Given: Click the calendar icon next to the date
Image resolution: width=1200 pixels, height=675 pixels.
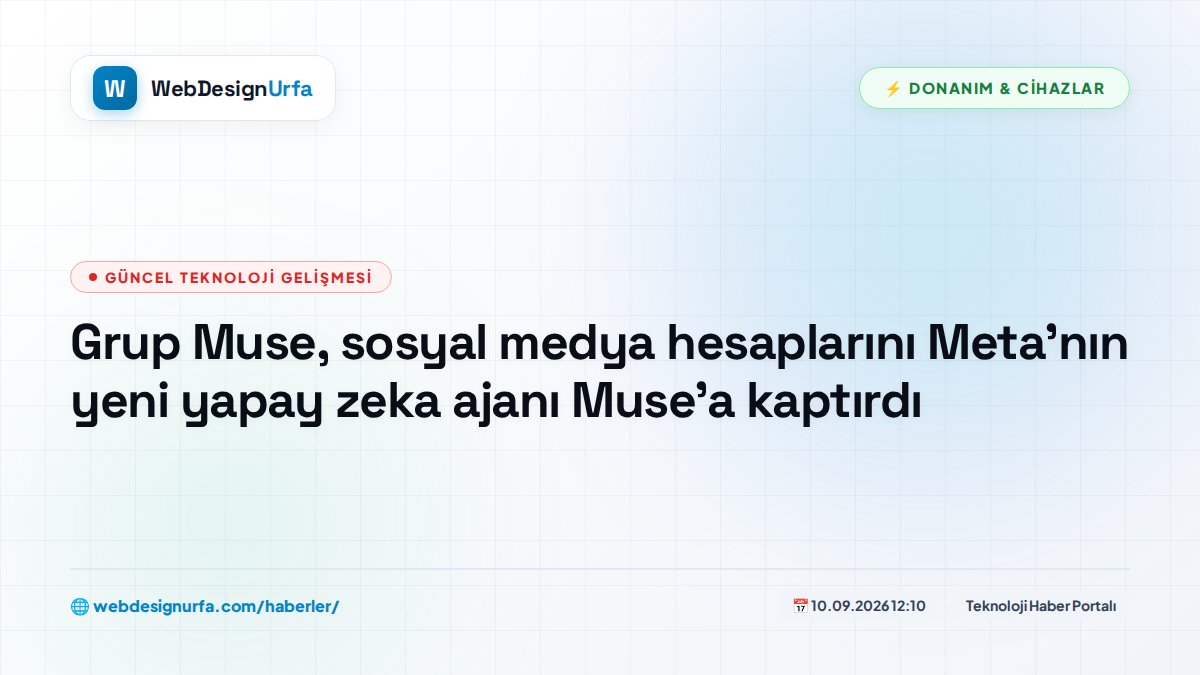Looking at the screenshot, I should tap(800, 606).
